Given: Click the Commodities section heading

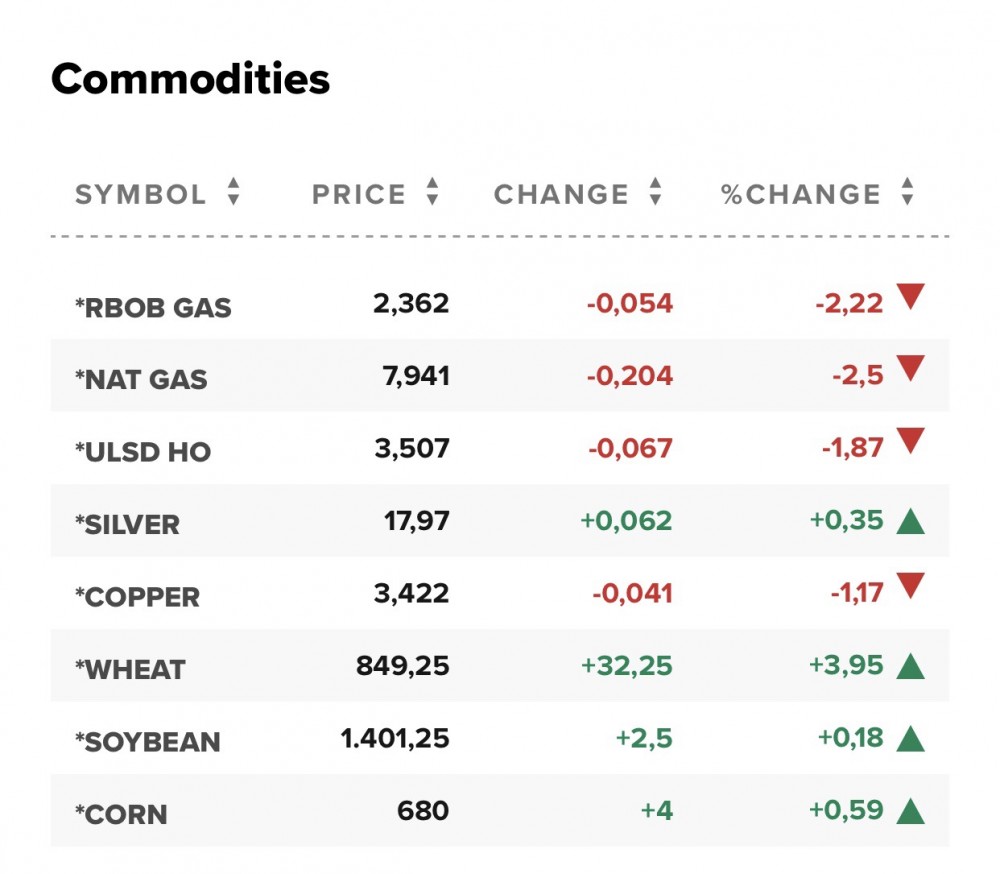Looking at the screenshot, I should coord(190,78).
